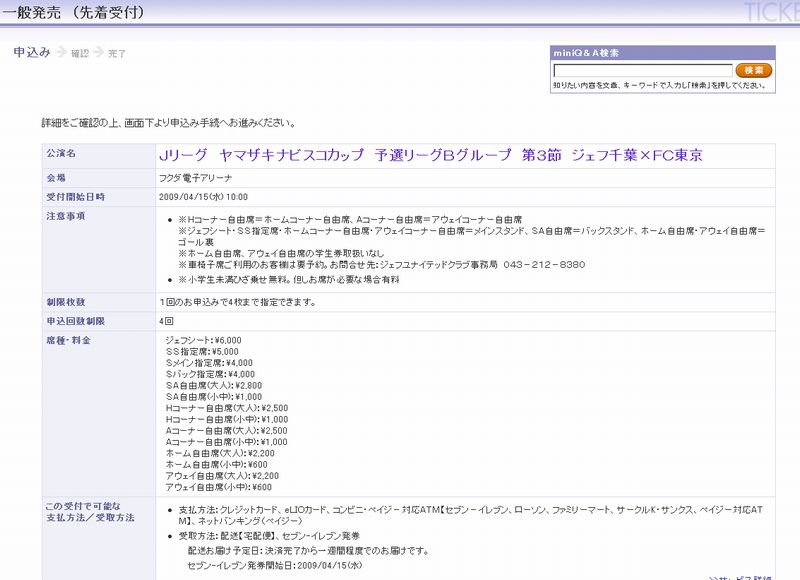Image resolution: width=800 pixels, height=580 pixels.
Task: Click the search hint text under the miniQ&A field
Action: 660,86
